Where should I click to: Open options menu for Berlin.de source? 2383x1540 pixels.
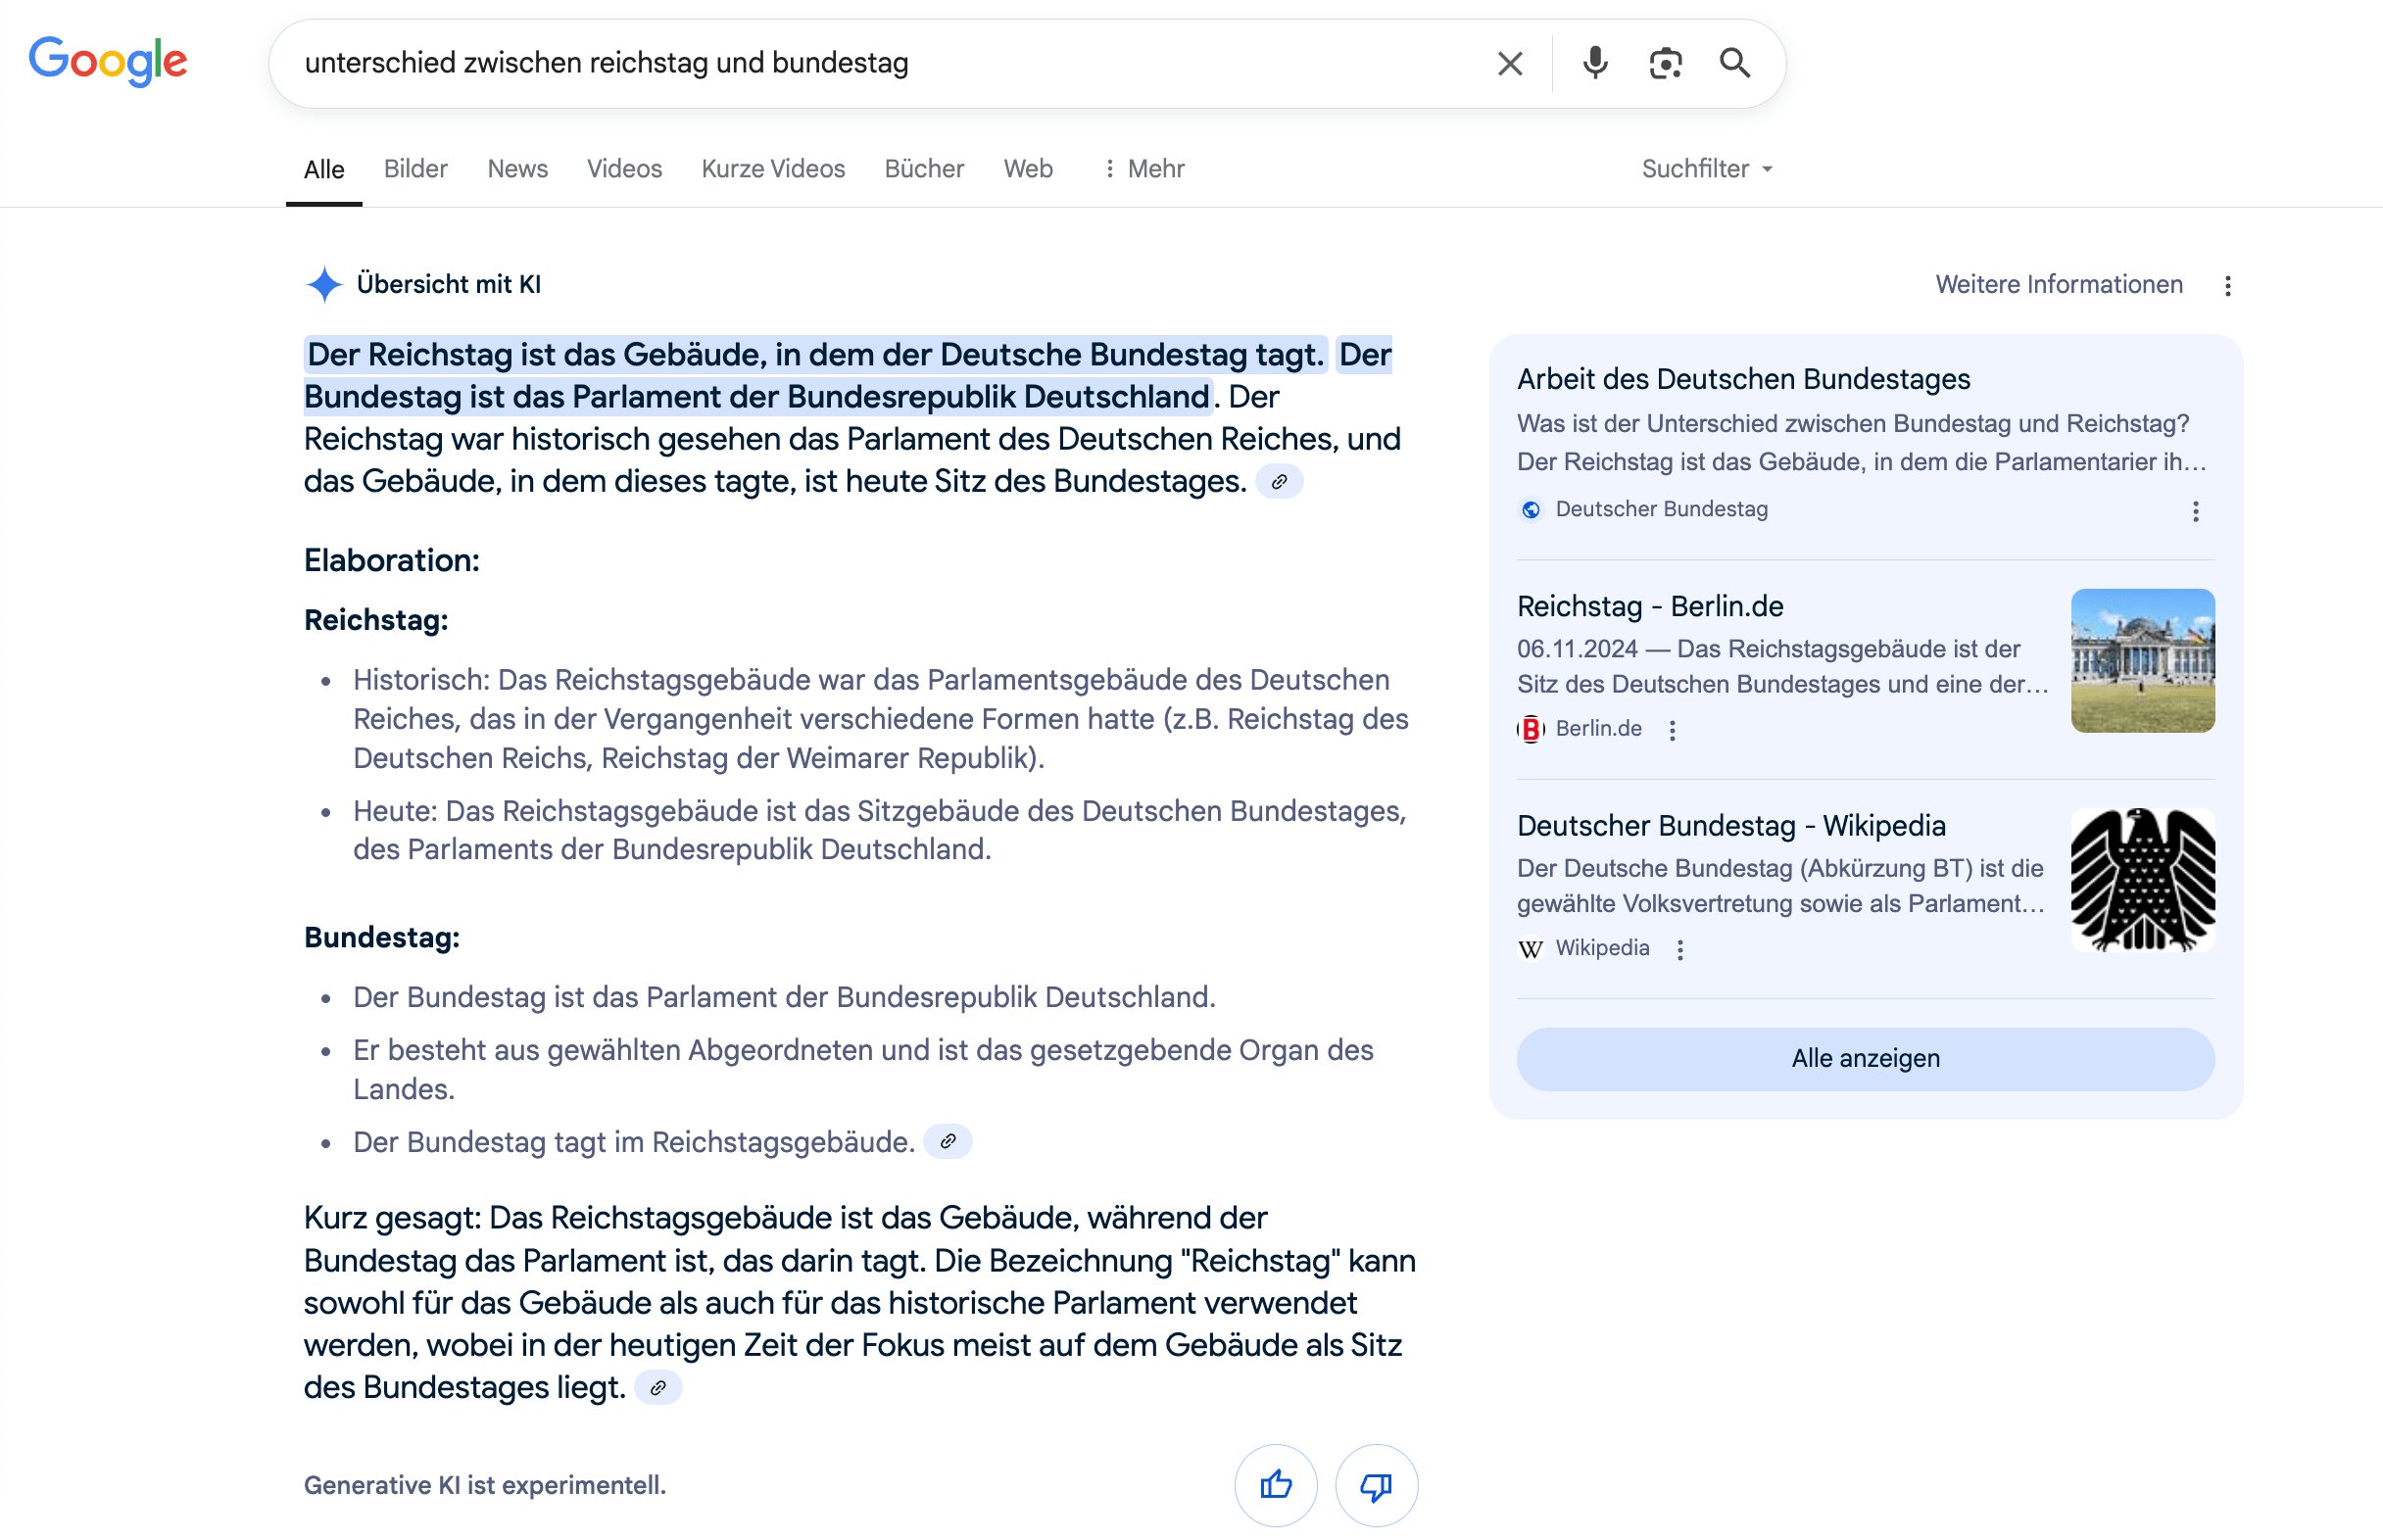(1672, 730)
